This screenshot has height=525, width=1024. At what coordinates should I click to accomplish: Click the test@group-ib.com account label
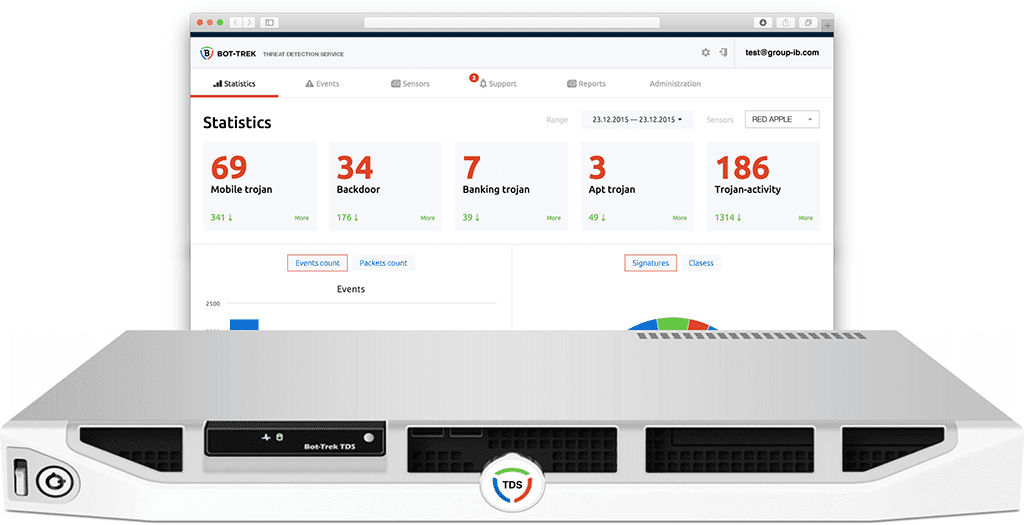782,52
